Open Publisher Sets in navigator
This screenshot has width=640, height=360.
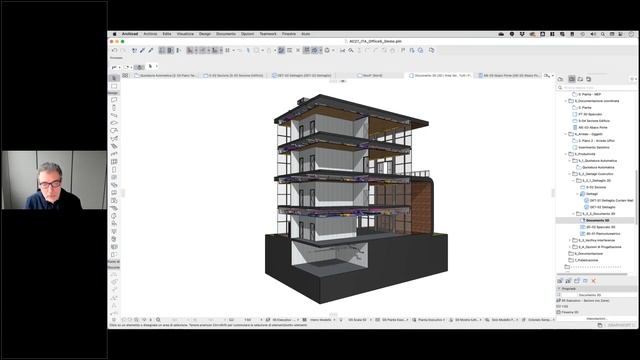coord(588,79)
